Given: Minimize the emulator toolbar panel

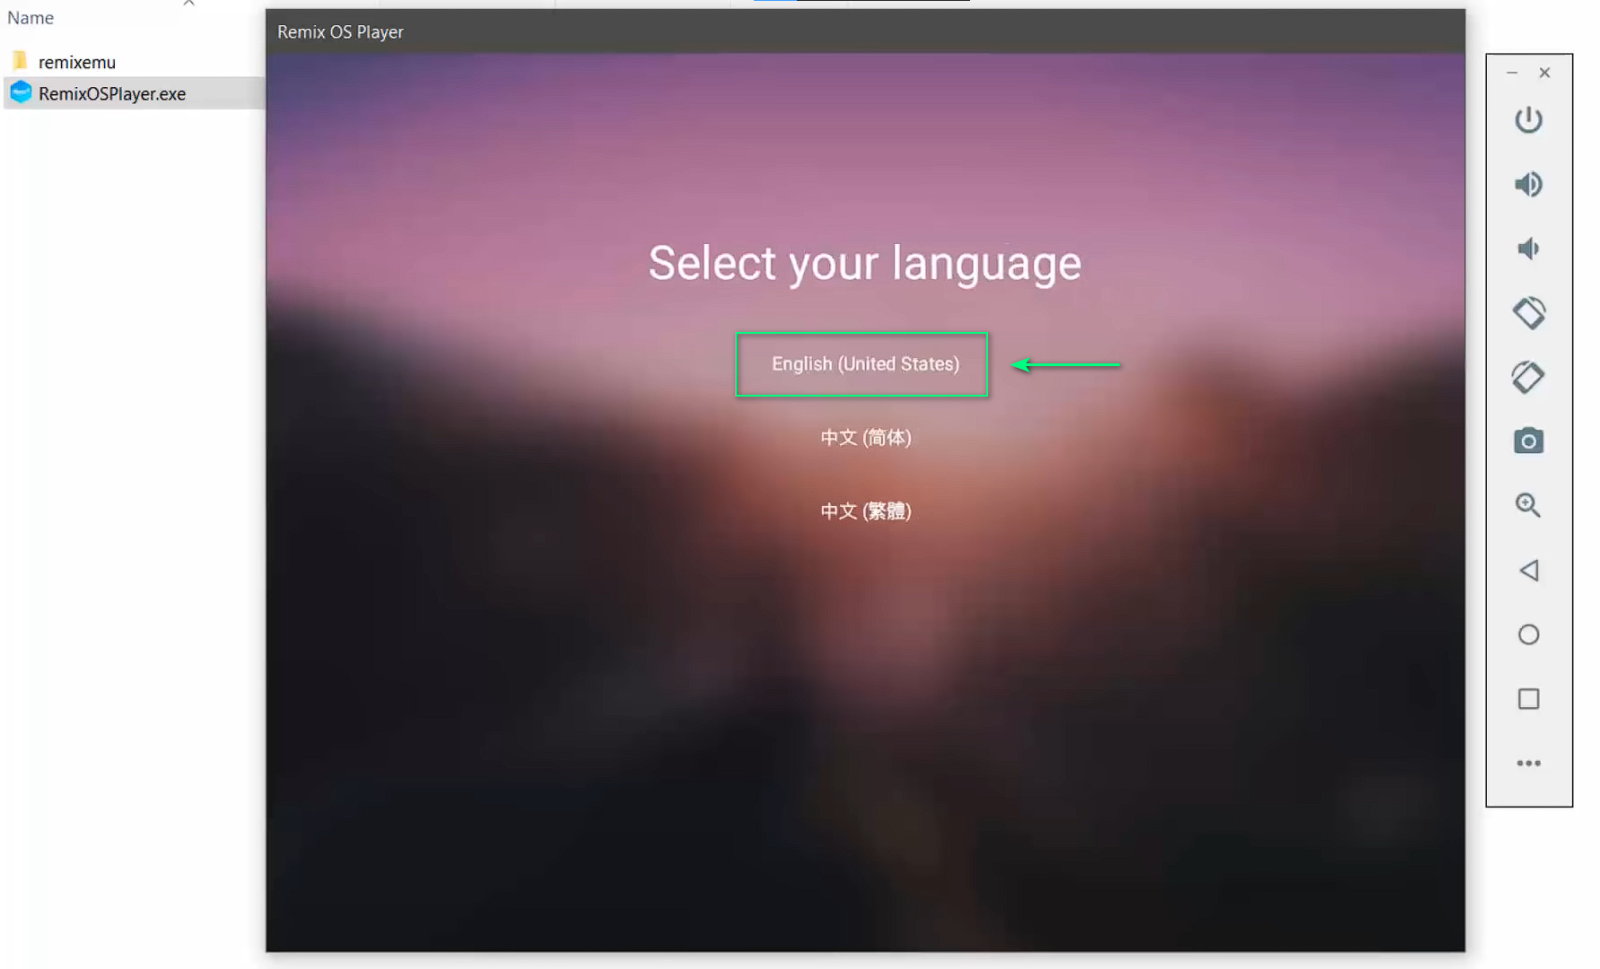Looking at the screenshot, I should [1510, 72].
